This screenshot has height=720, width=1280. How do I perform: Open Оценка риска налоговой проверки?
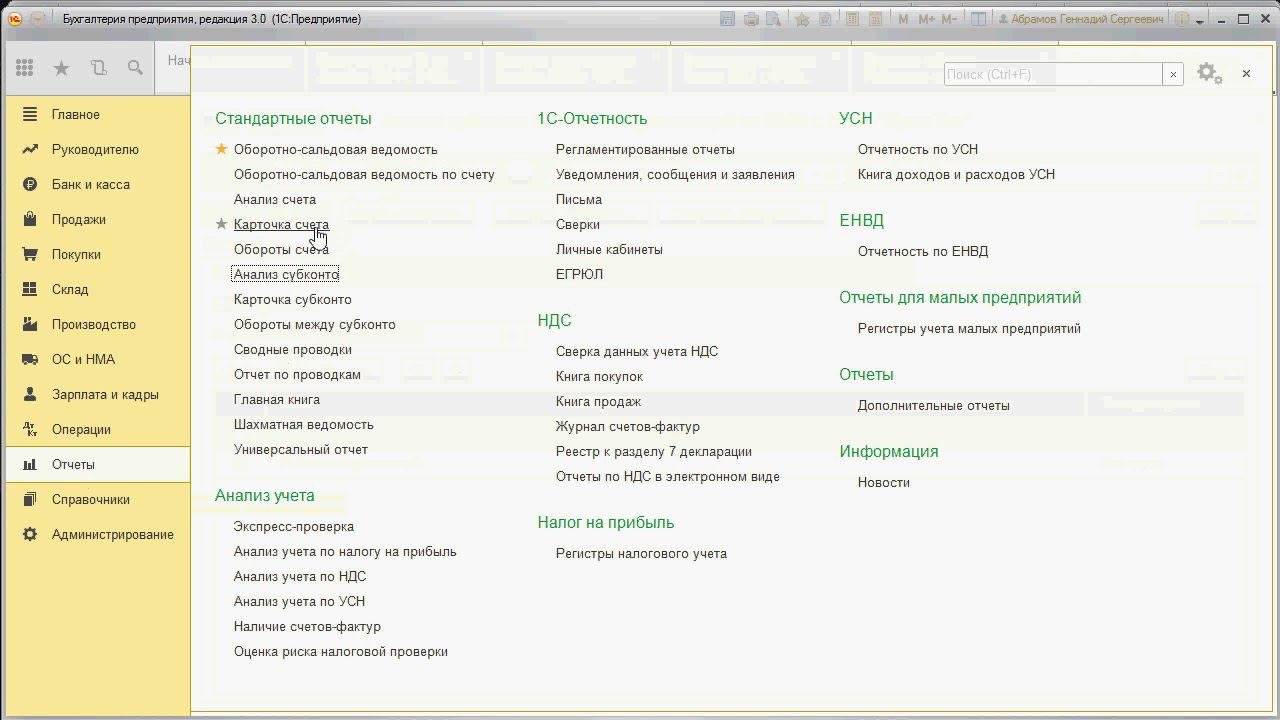341,651
